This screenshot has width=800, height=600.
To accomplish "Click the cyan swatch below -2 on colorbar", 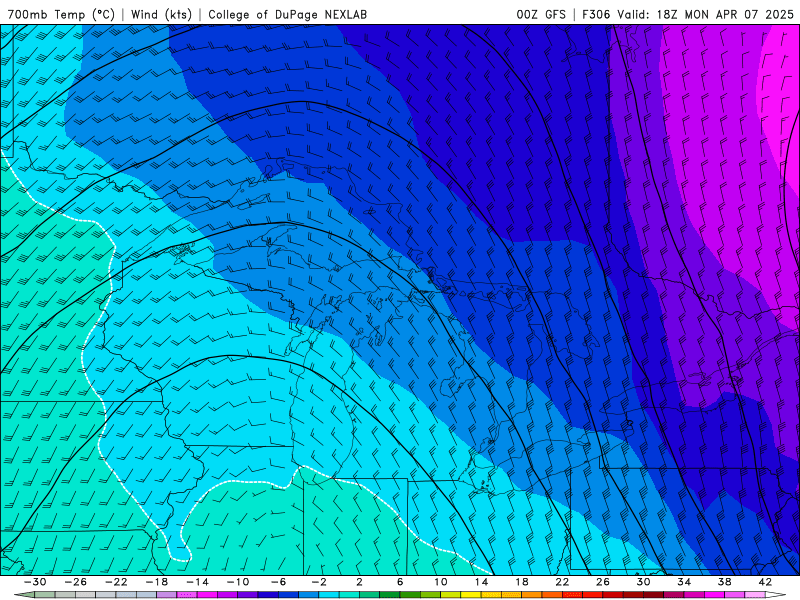I will tap(329, 595).
